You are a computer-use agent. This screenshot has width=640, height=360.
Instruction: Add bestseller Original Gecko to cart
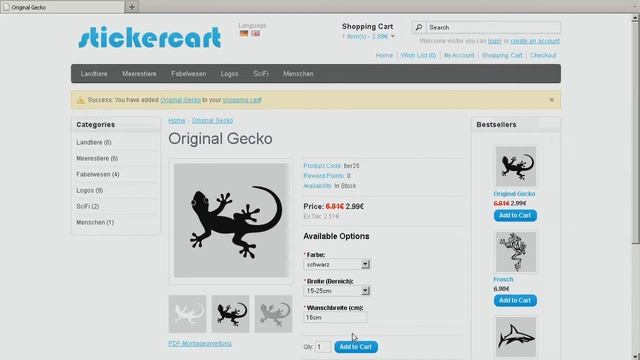click(x=515, y=216)
